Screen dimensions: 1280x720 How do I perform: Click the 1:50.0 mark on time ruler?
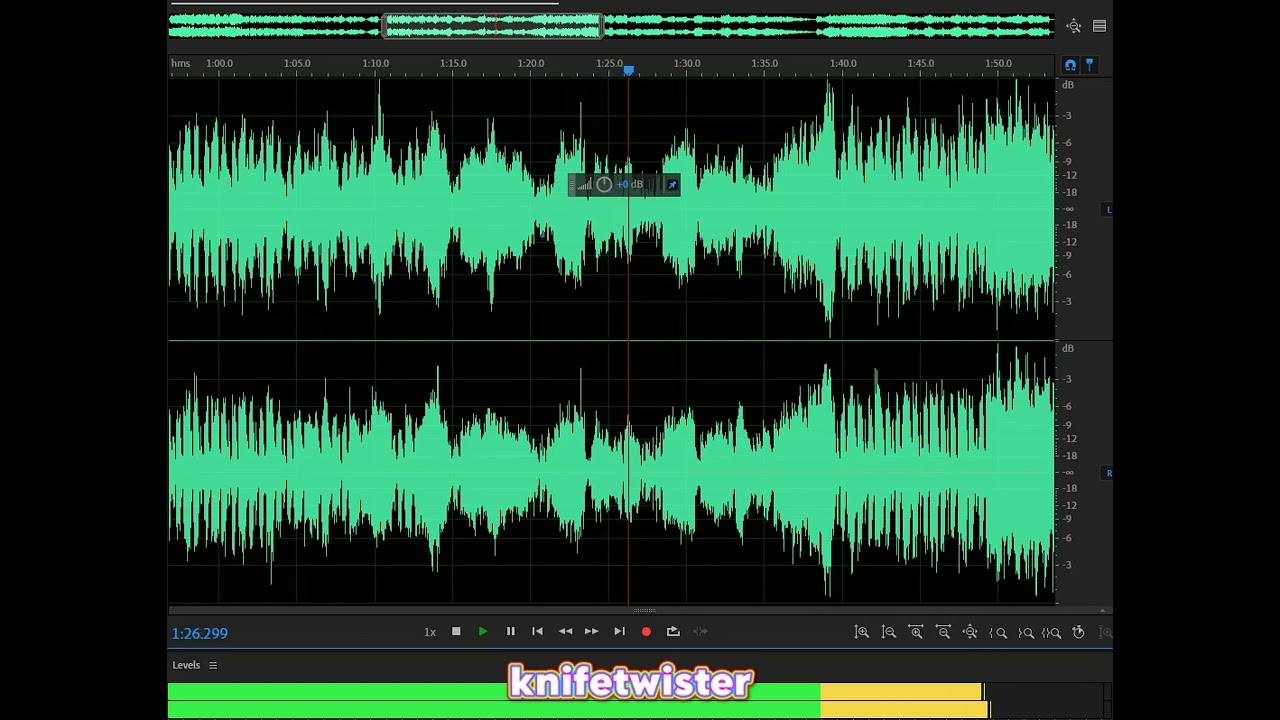(998, 63)
